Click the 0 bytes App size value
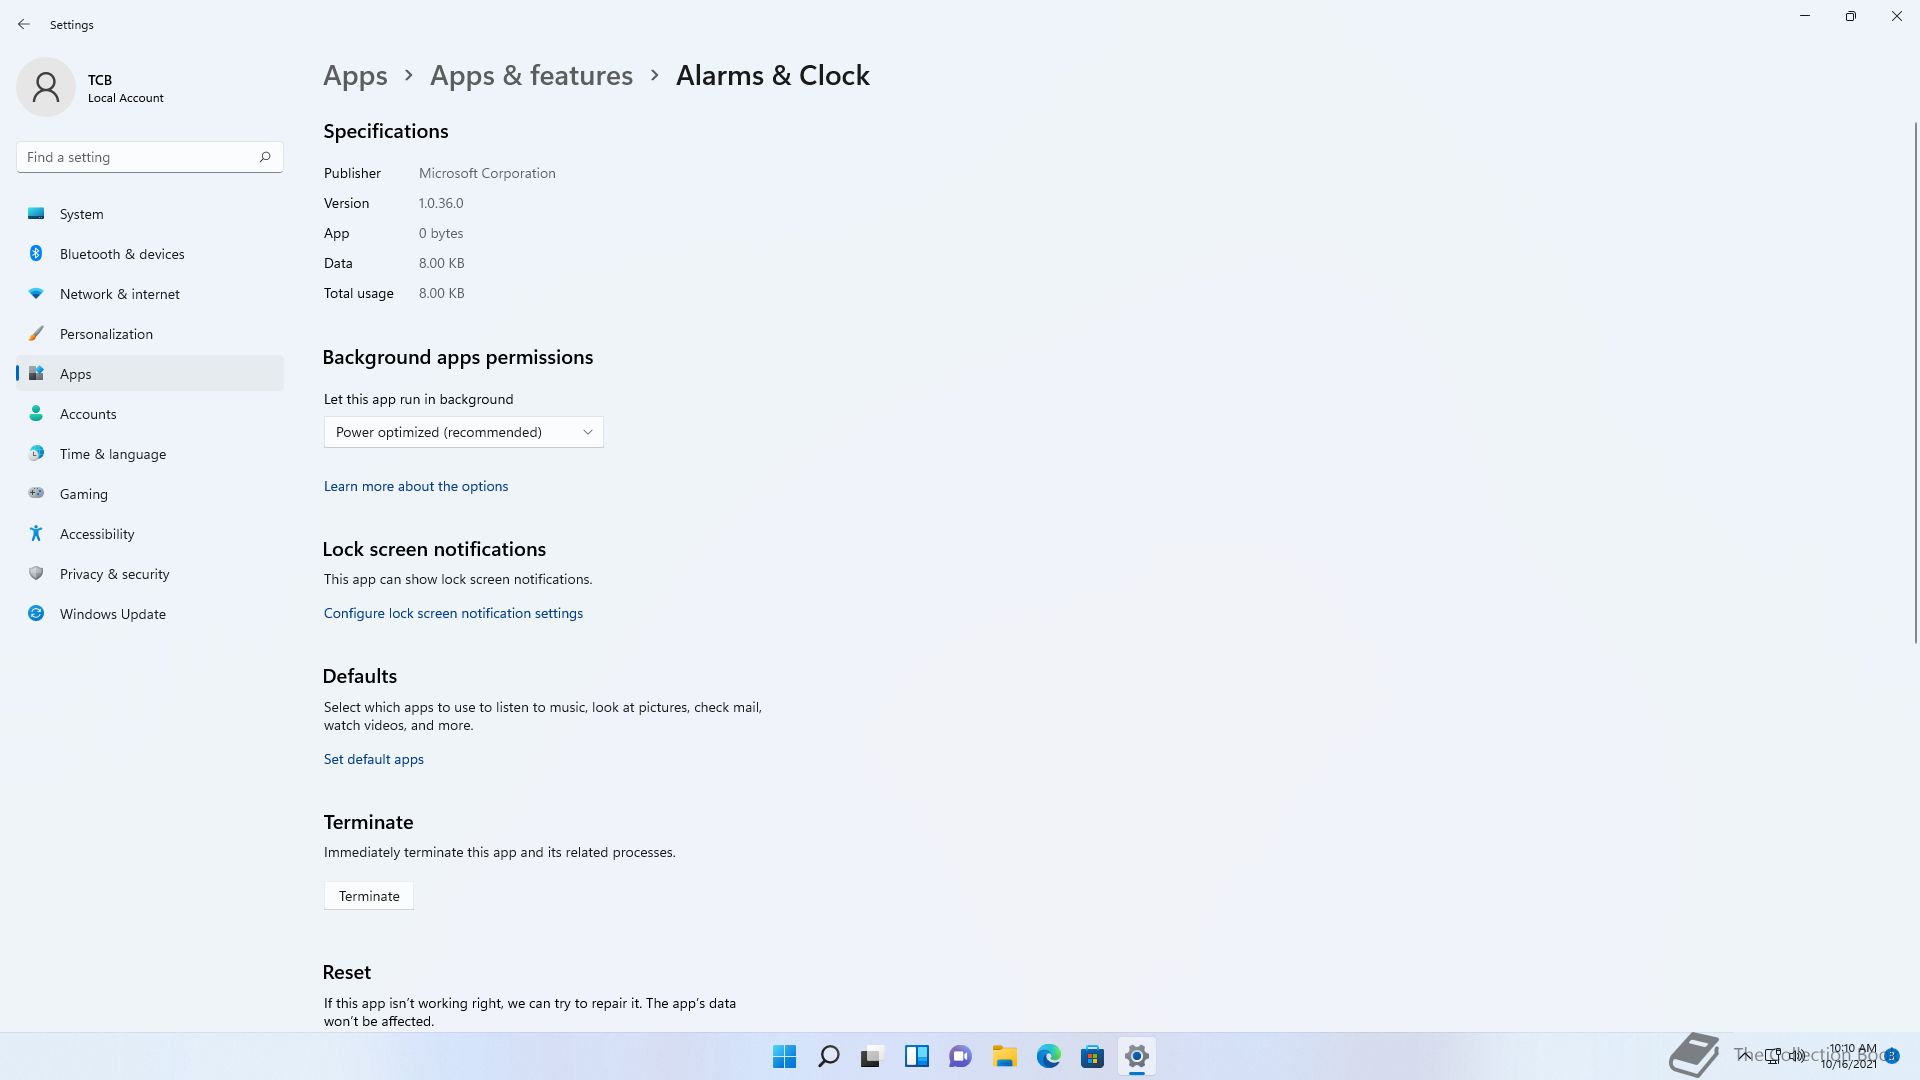The image size is (1920, 1080). (441, 233)
